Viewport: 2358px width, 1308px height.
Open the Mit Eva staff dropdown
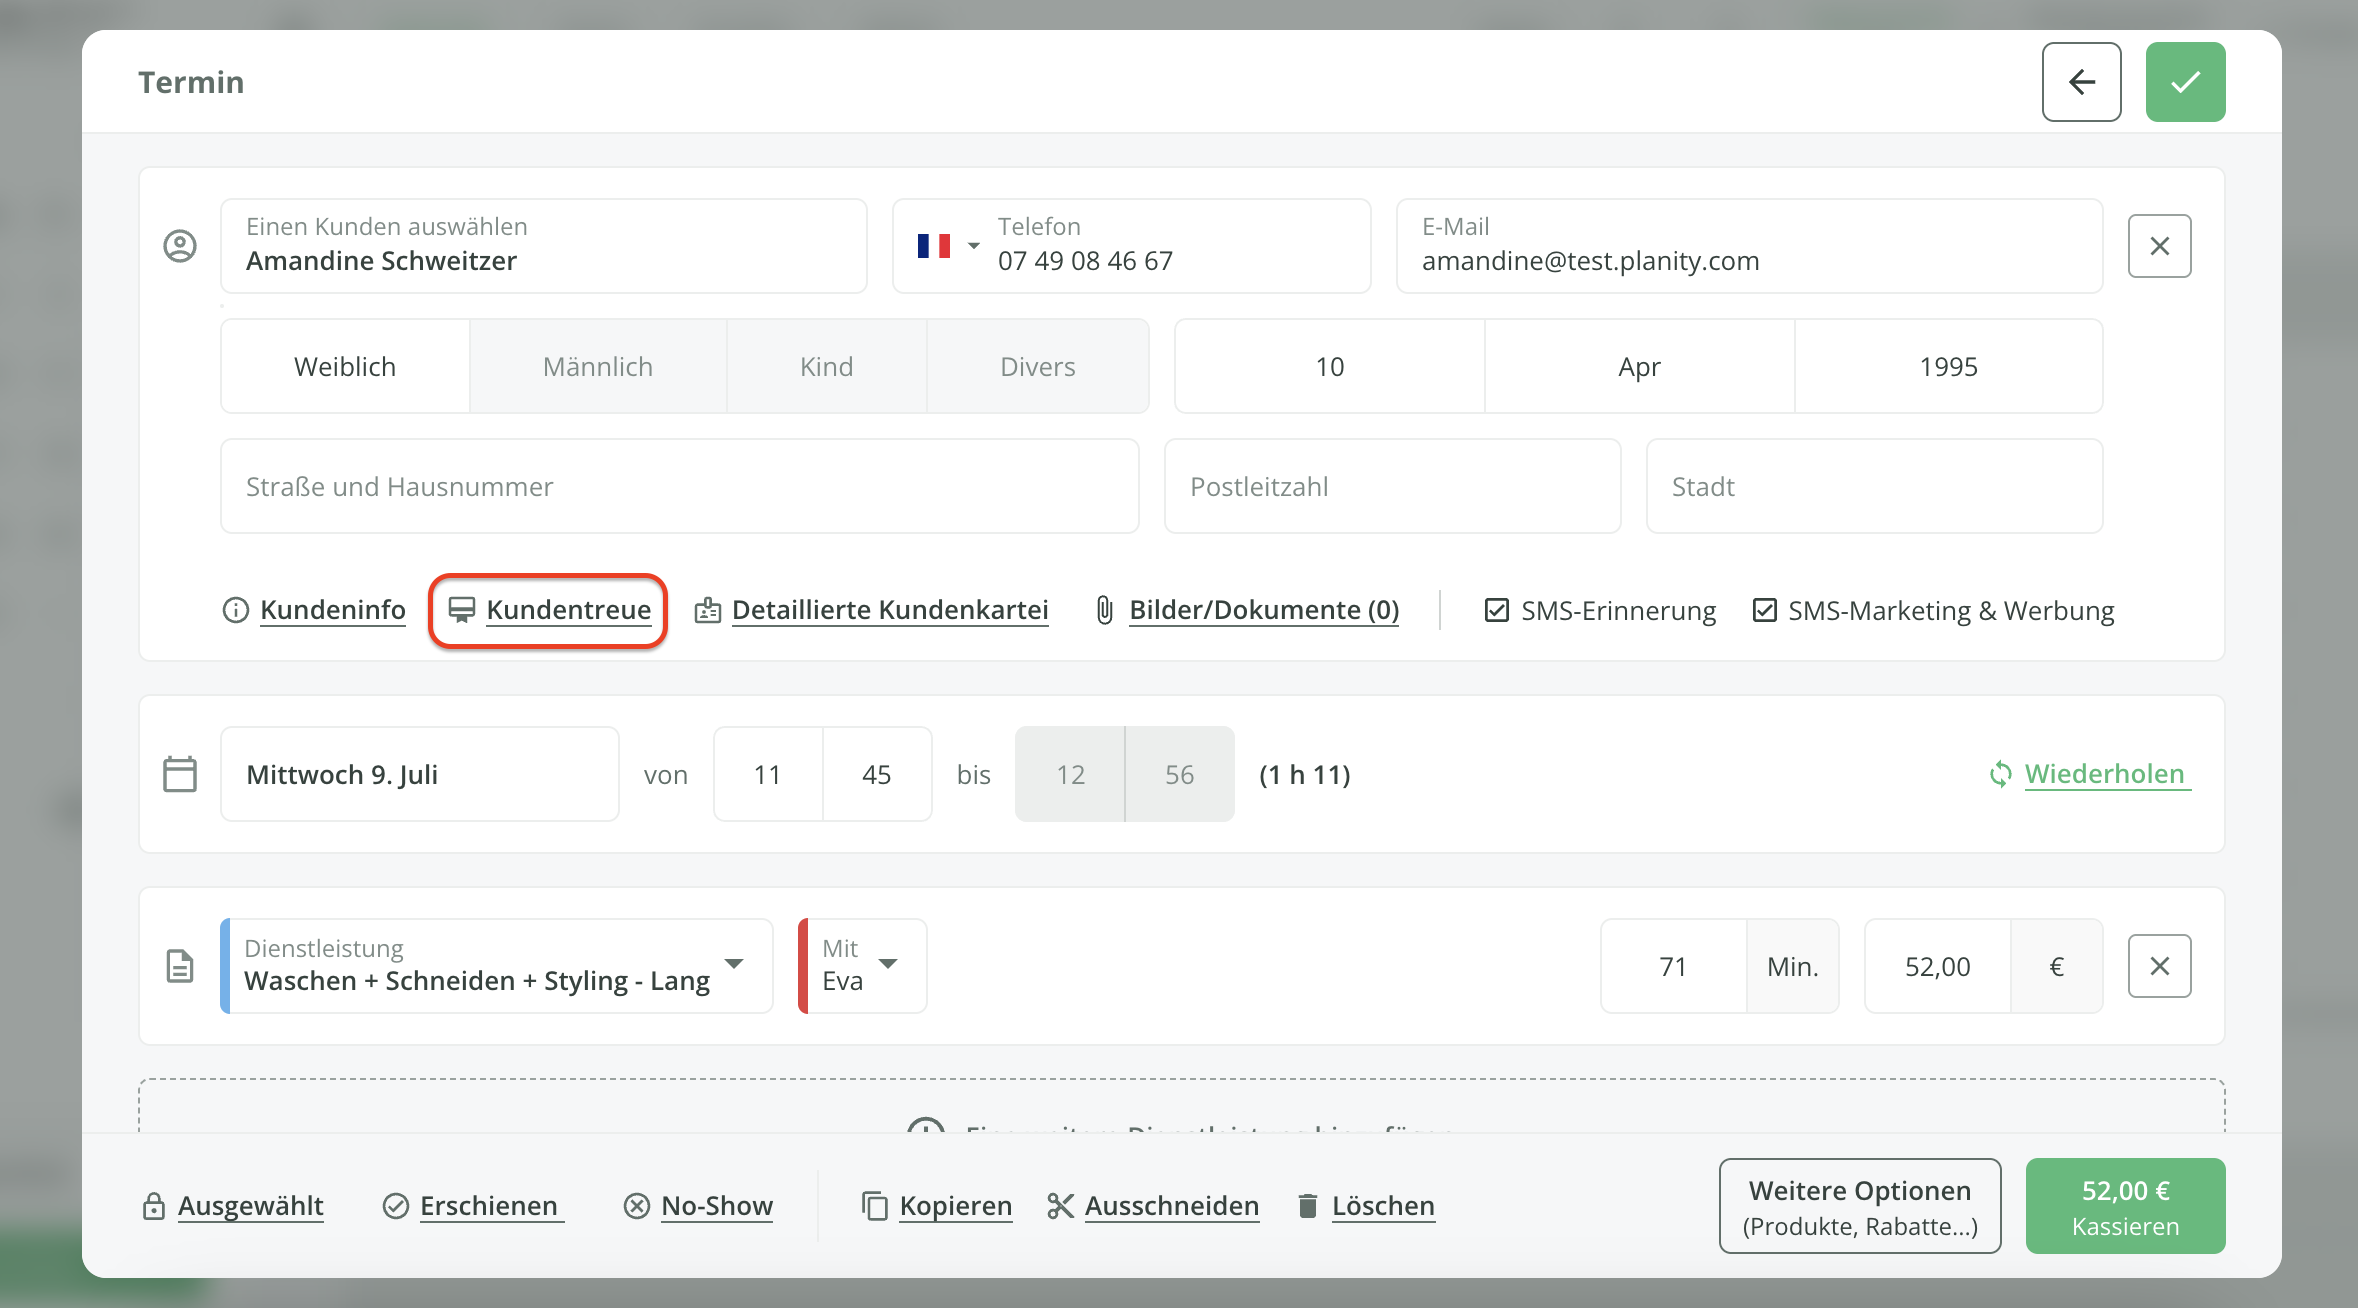tap(887, 964)
